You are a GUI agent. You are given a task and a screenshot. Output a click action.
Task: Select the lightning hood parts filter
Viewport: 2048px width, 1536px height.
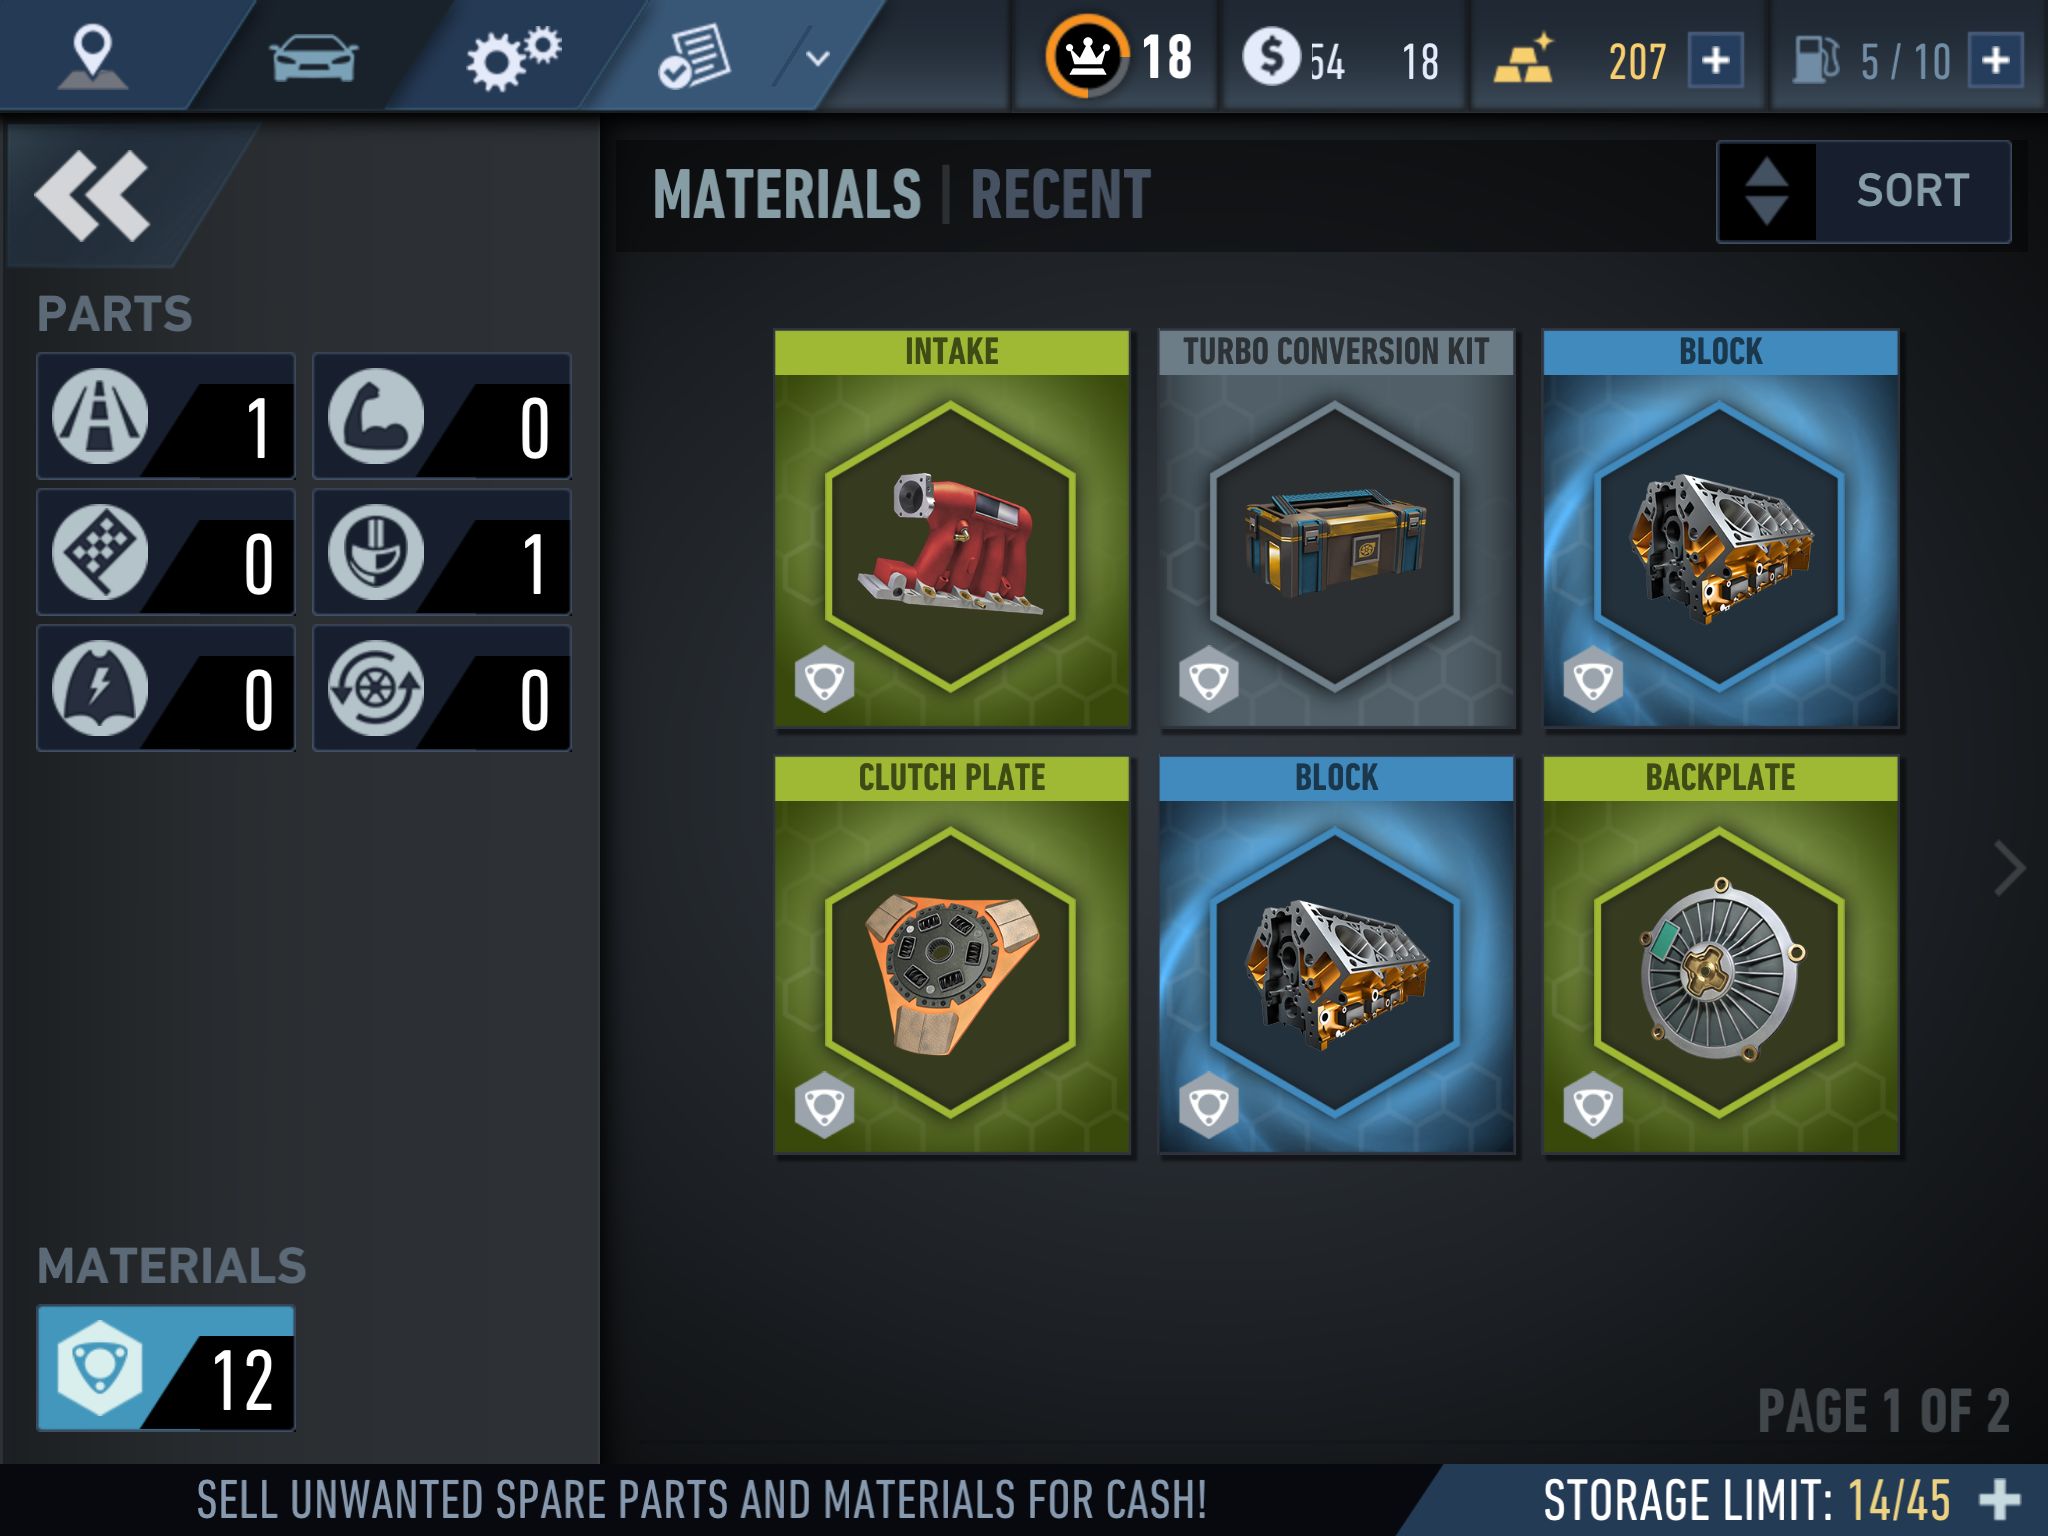(x=166, y=688)
